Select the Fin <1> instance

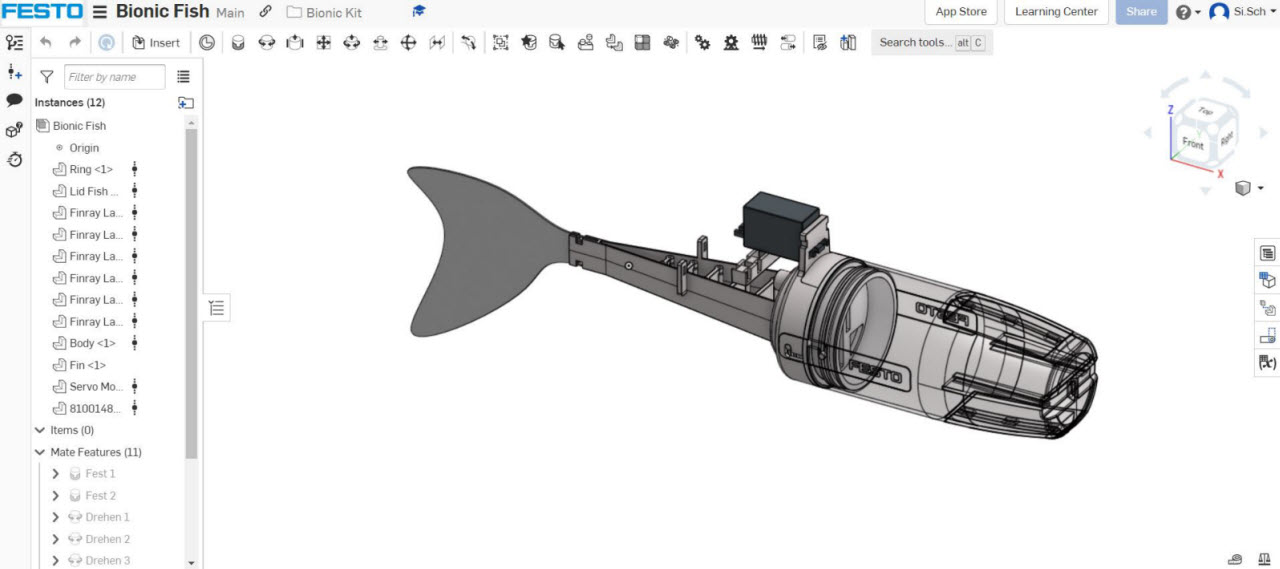[78, 365]
